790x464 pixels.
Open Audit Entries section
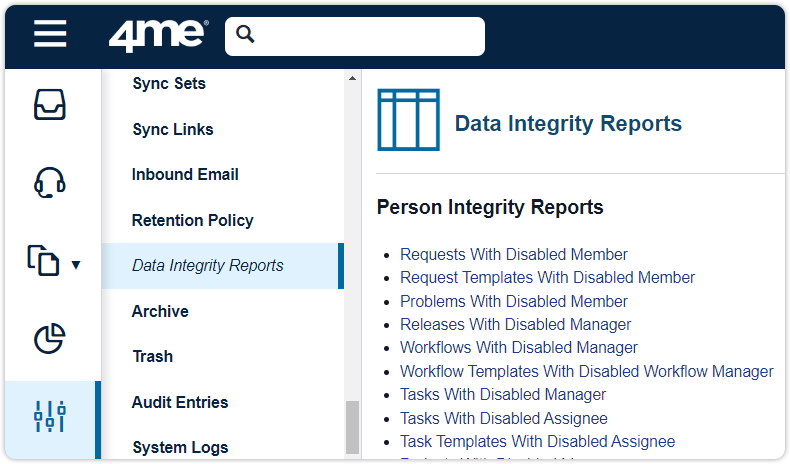(x=180, y=402)
